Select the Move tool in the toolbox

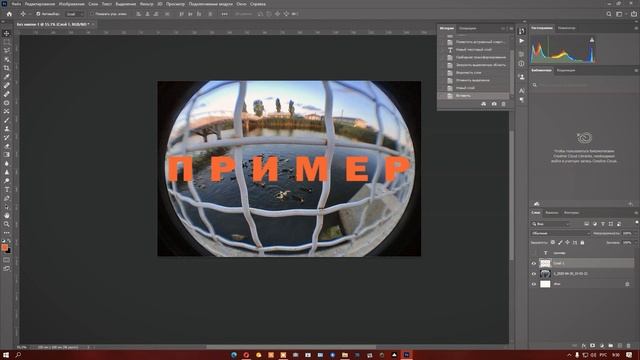[x=7, y=33]
